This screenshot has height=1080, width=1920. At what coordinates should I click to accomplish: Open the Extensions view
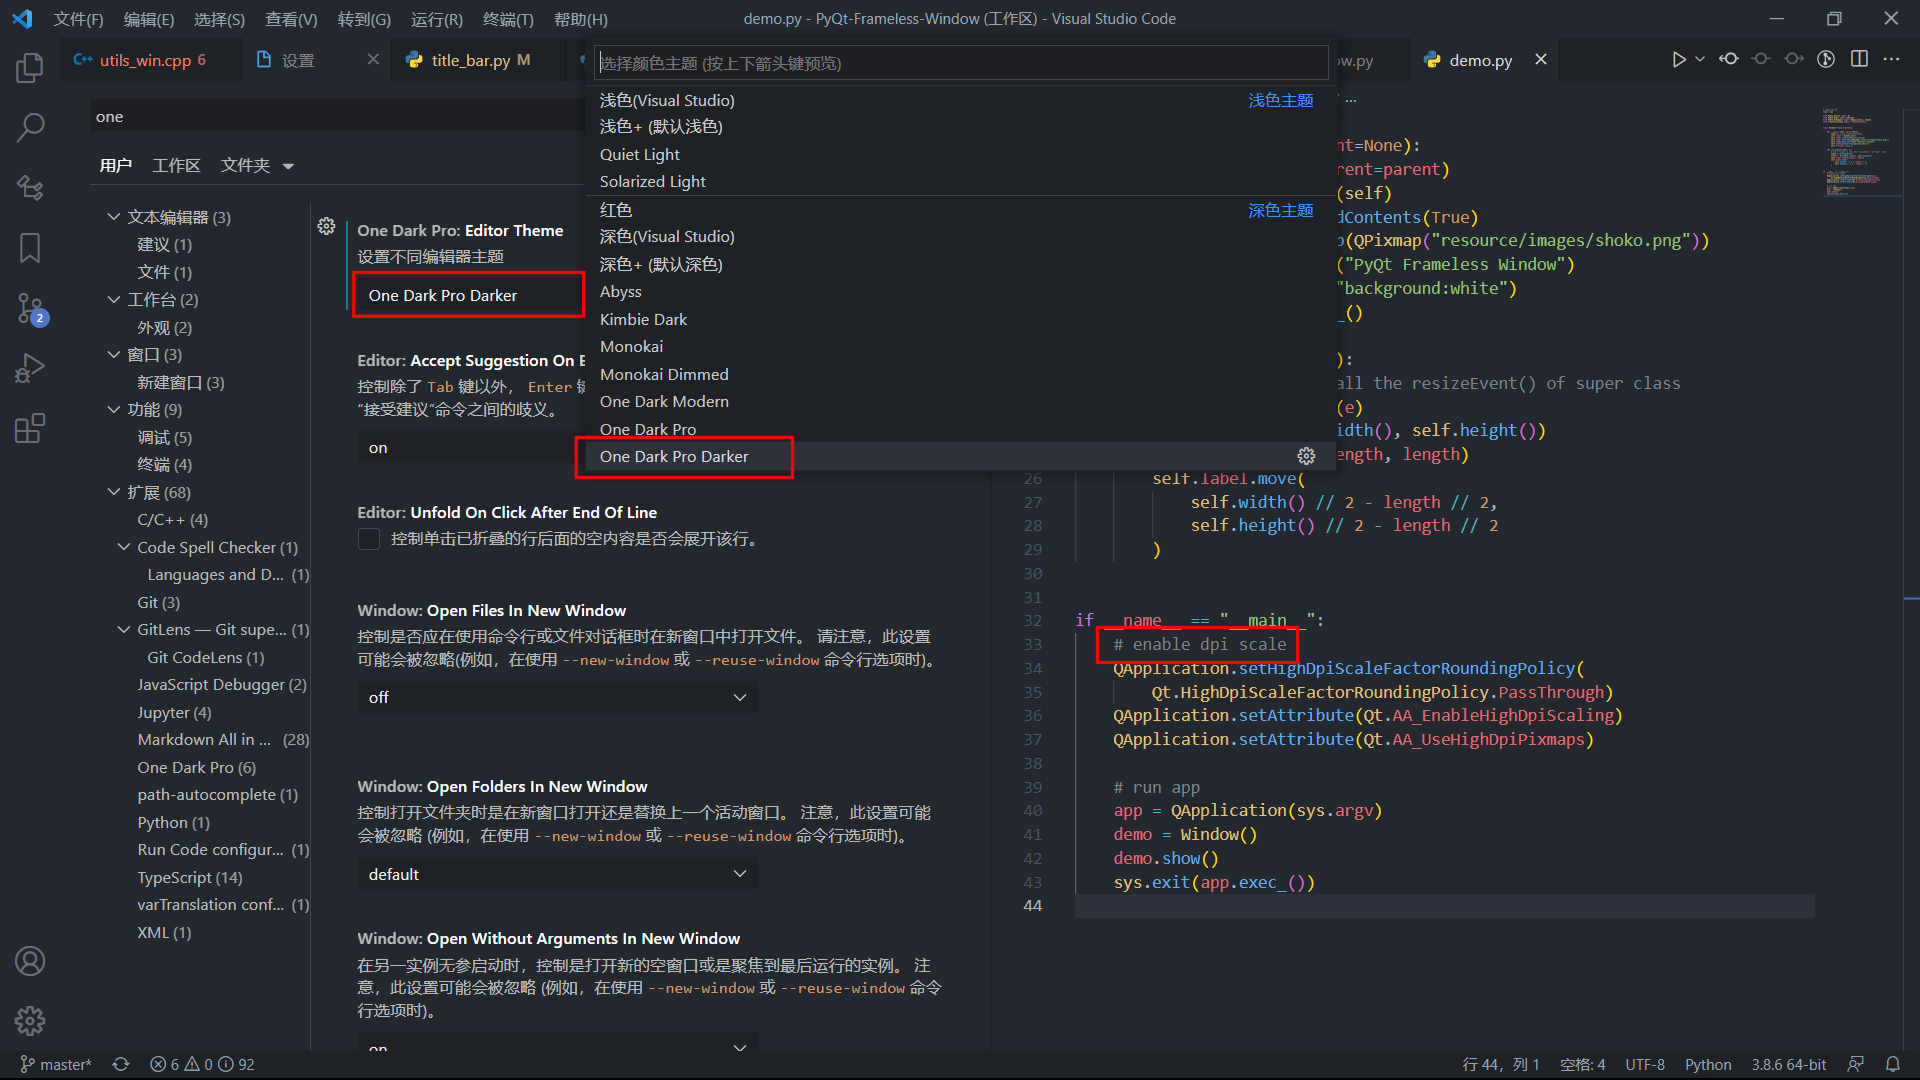[x=30, y=428]
